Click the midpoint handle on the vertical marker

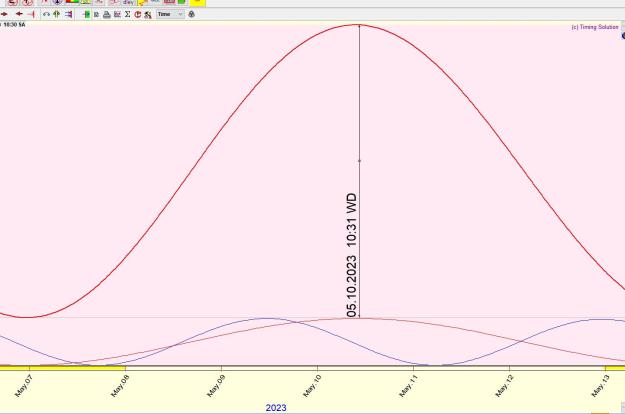click(360, 161)
